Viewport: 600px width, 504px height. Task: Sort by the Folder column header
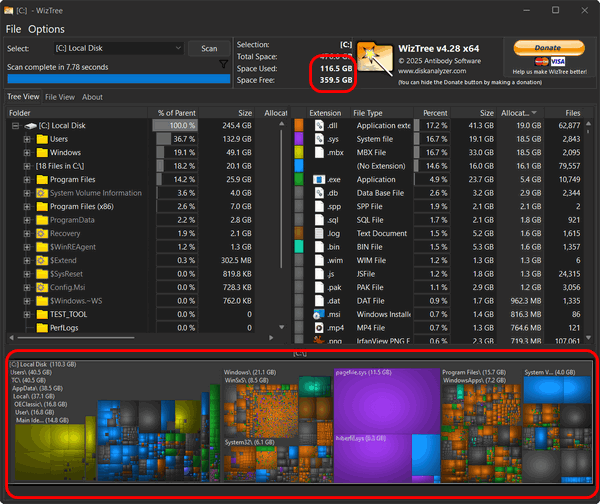pyautogui.click(x=77, y=113)
